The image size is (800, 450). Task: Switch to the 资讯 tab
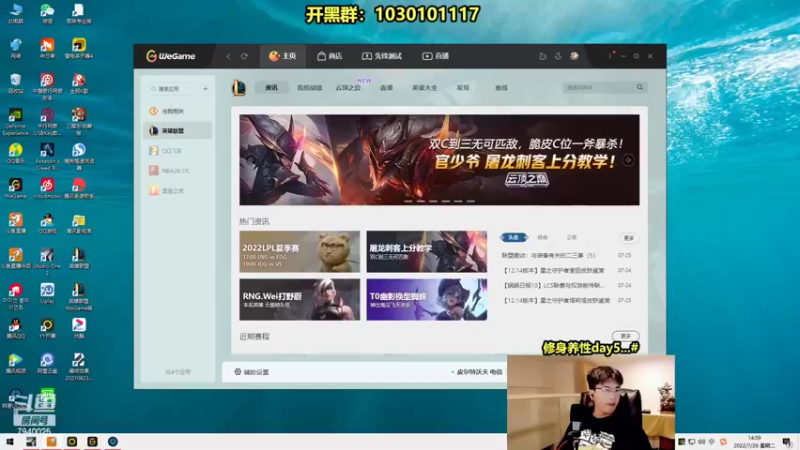(271, 88)
